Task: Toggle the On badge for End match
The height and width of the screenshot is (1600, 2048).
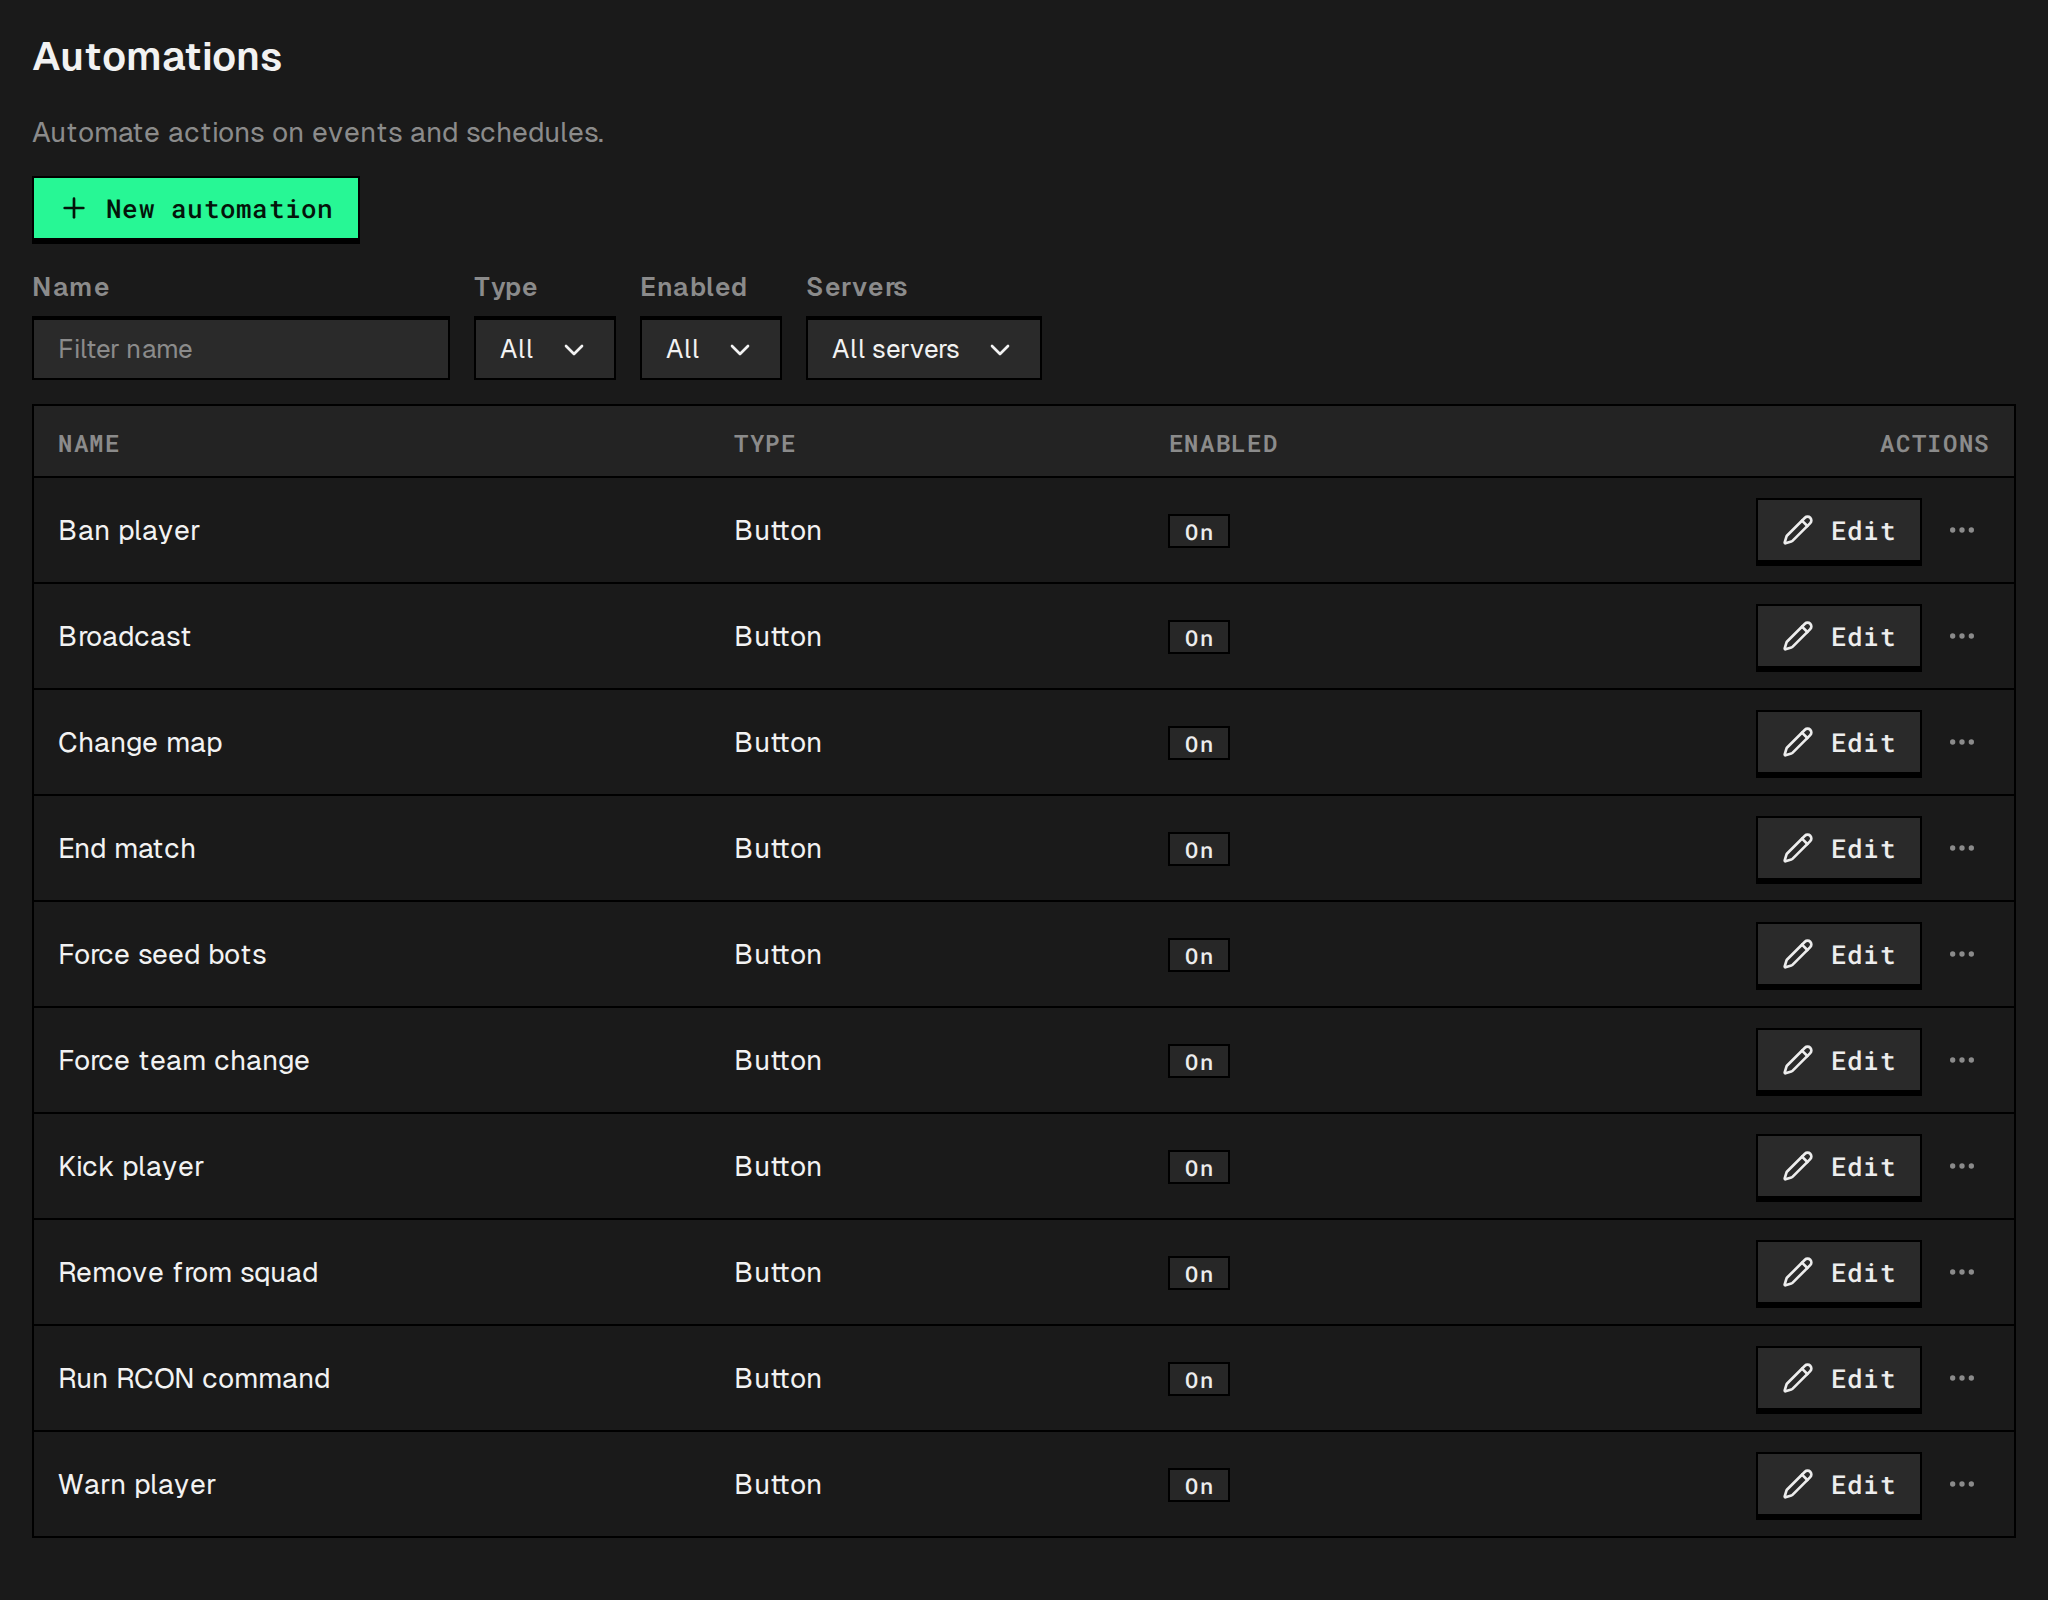Action: coord(1198,849)
